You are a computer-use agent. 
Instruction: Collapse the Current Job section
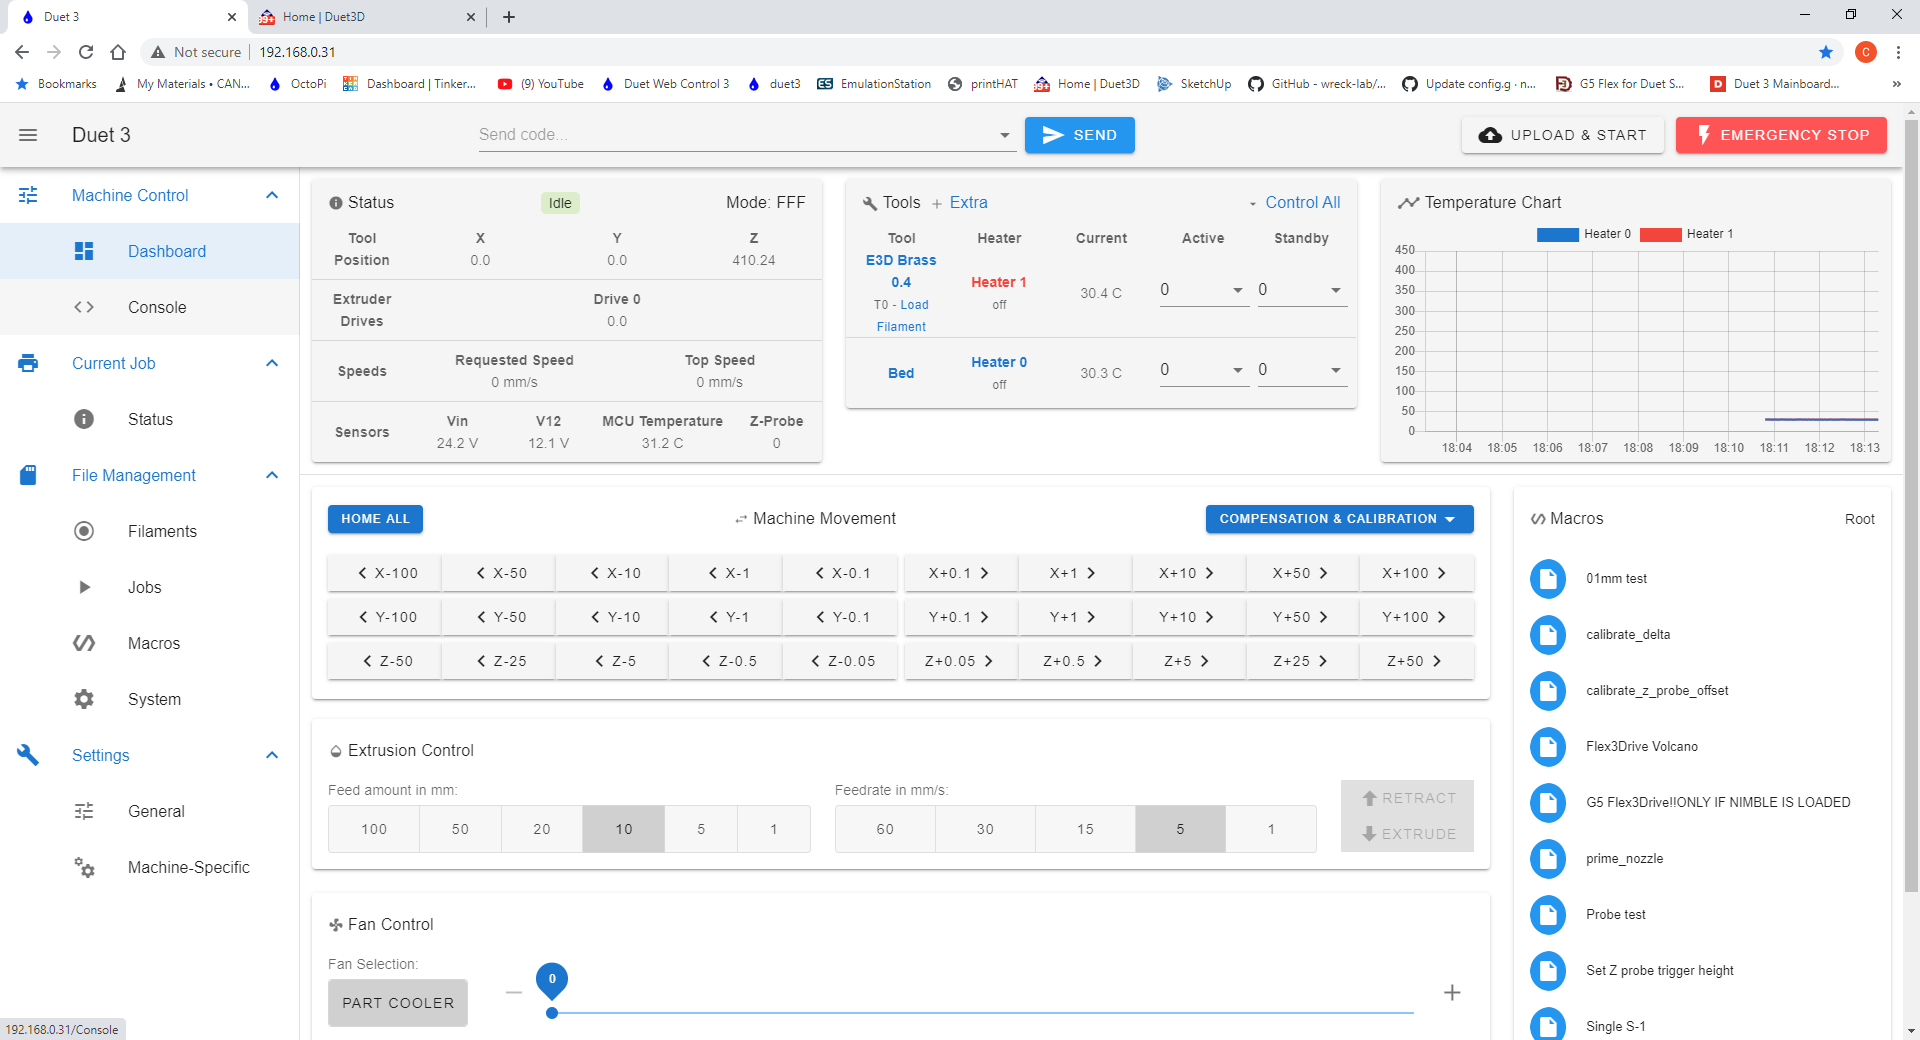tap(272, 363)
